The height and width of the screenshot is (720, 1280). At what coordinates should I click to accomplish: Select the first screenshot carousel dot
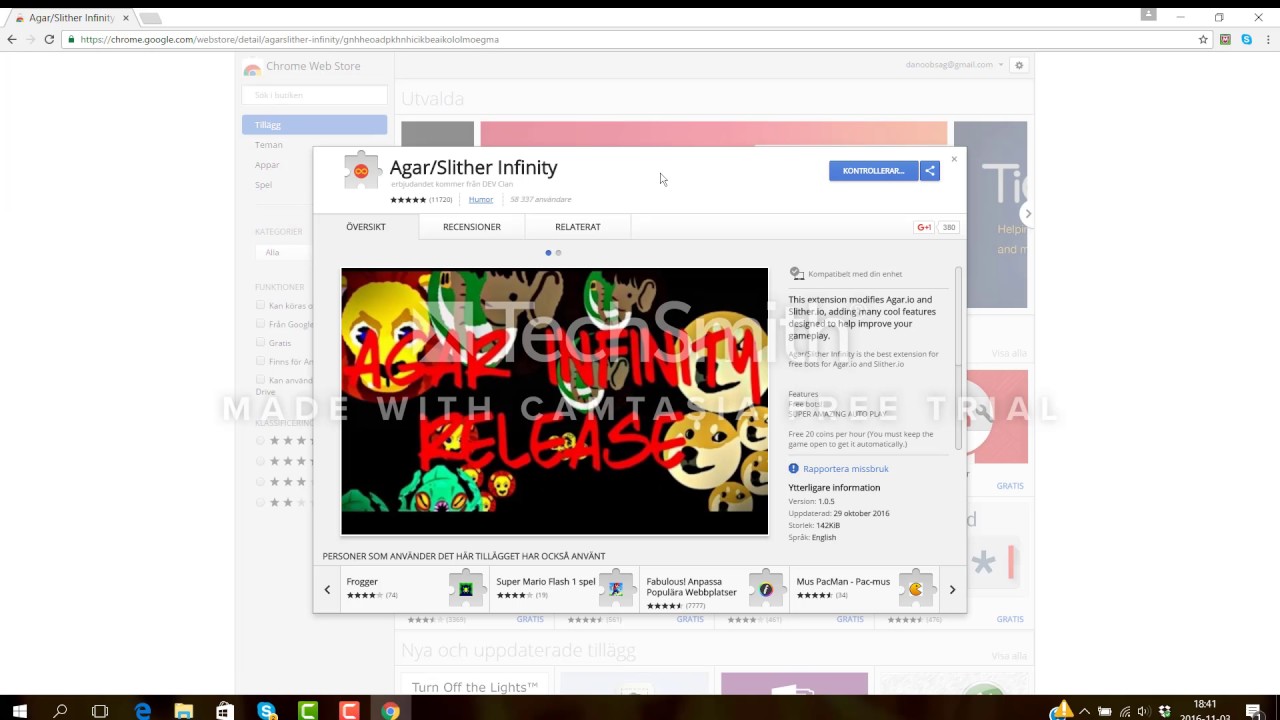pyautogui.click(x=548, y=253)
